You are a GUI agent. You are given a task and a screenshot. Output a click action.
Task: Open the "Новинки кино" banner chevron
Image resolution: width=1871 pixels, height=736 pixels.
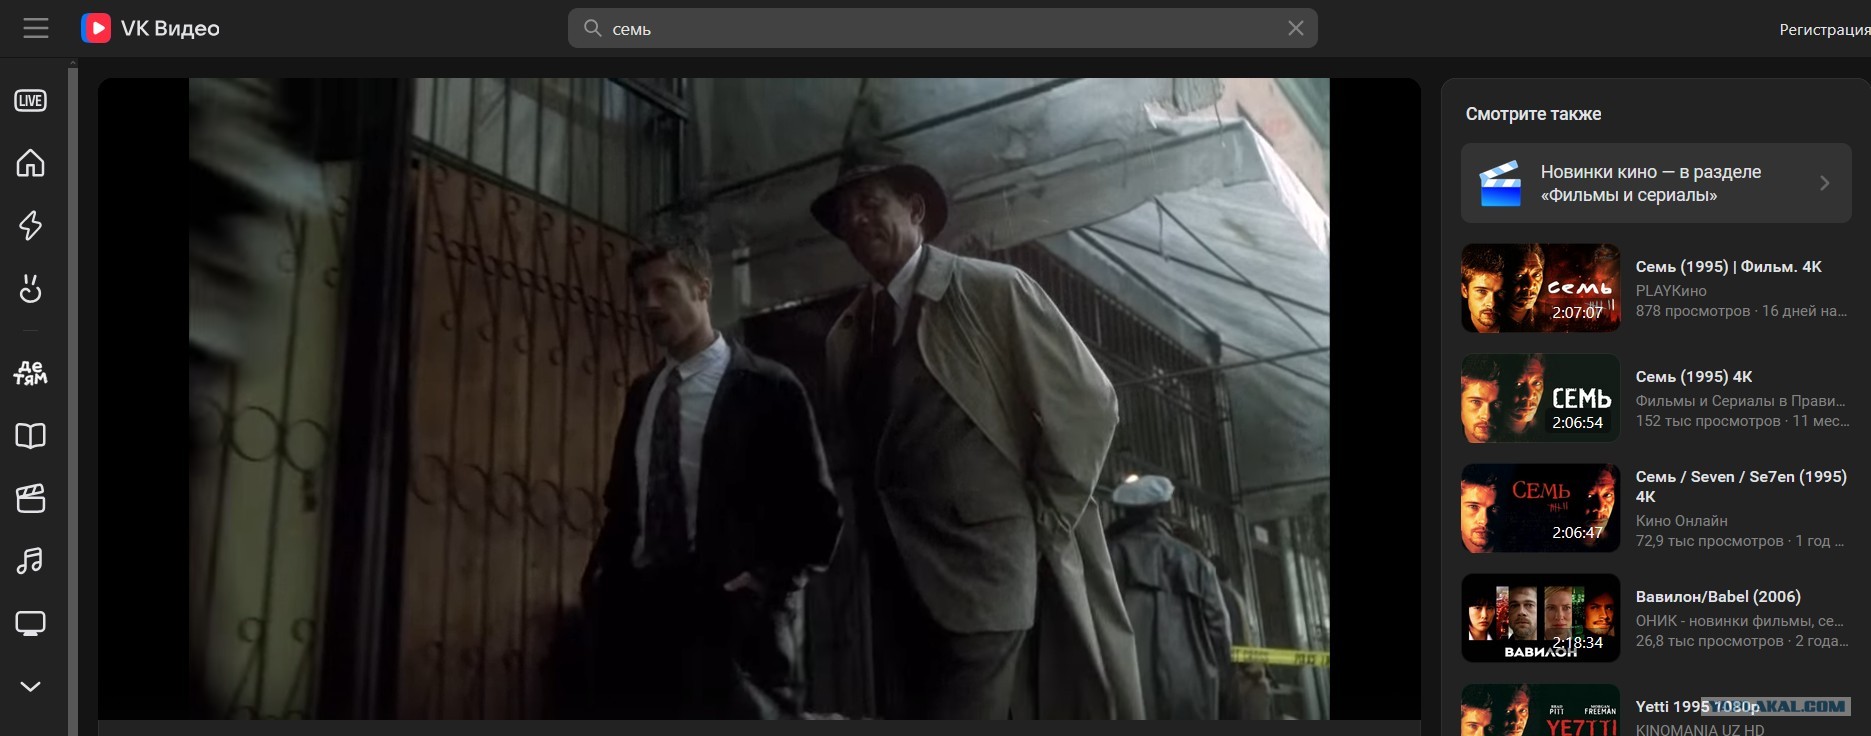(x=1824, y=183)
